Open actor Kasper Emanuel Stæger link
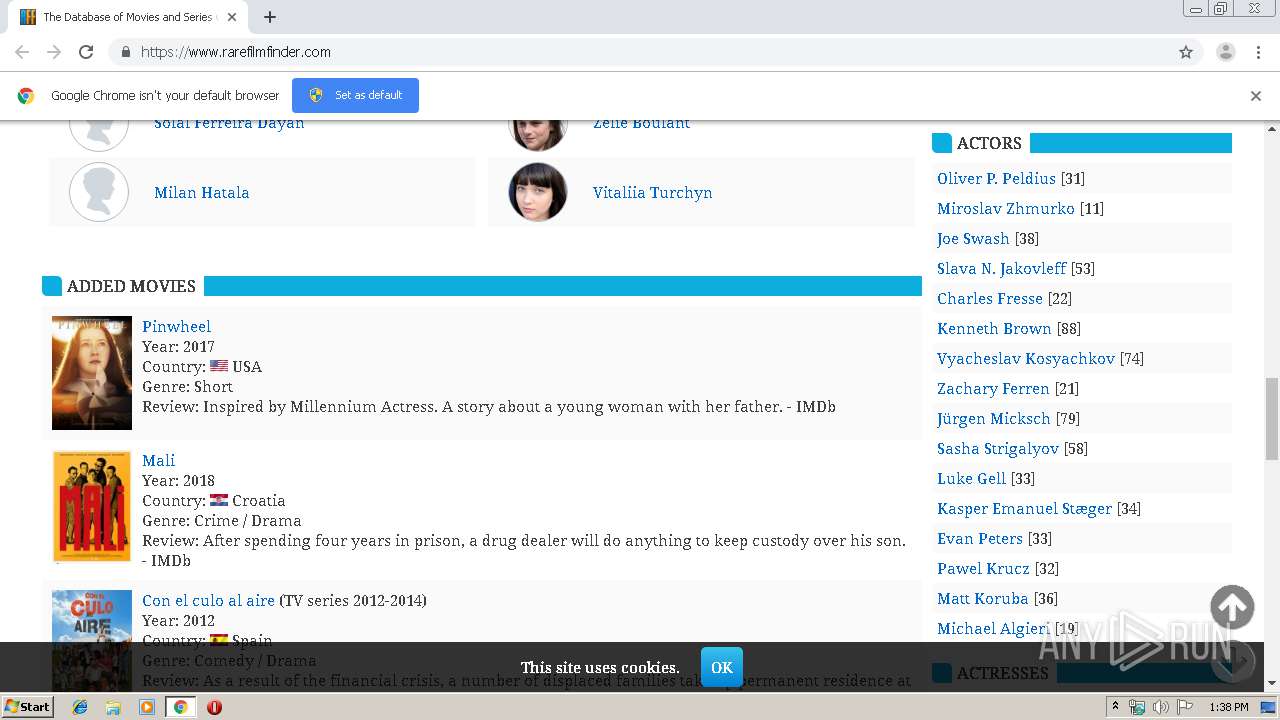This screenshot has width=1280, height=720. click(1024, 508)
